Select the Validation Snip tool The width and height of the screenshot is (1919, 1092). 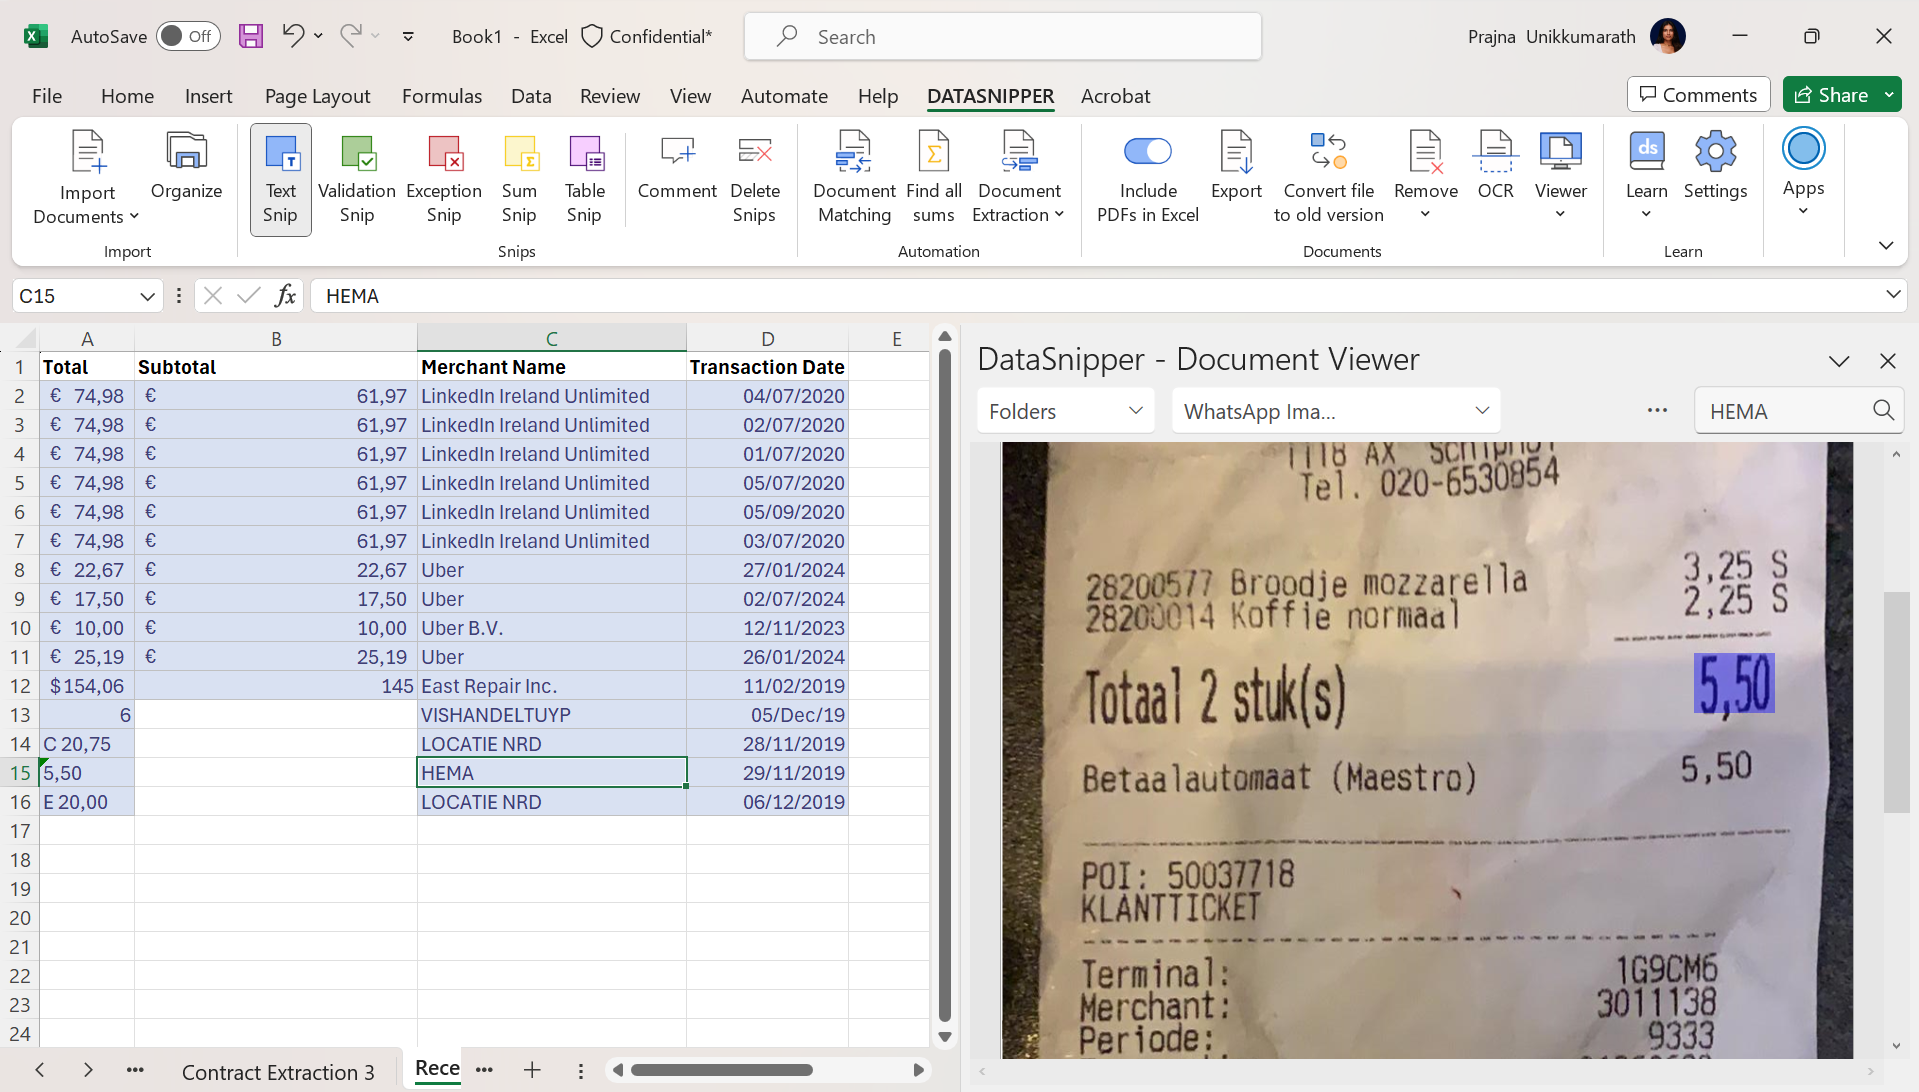pyautogui.click(x=357, y=180)
